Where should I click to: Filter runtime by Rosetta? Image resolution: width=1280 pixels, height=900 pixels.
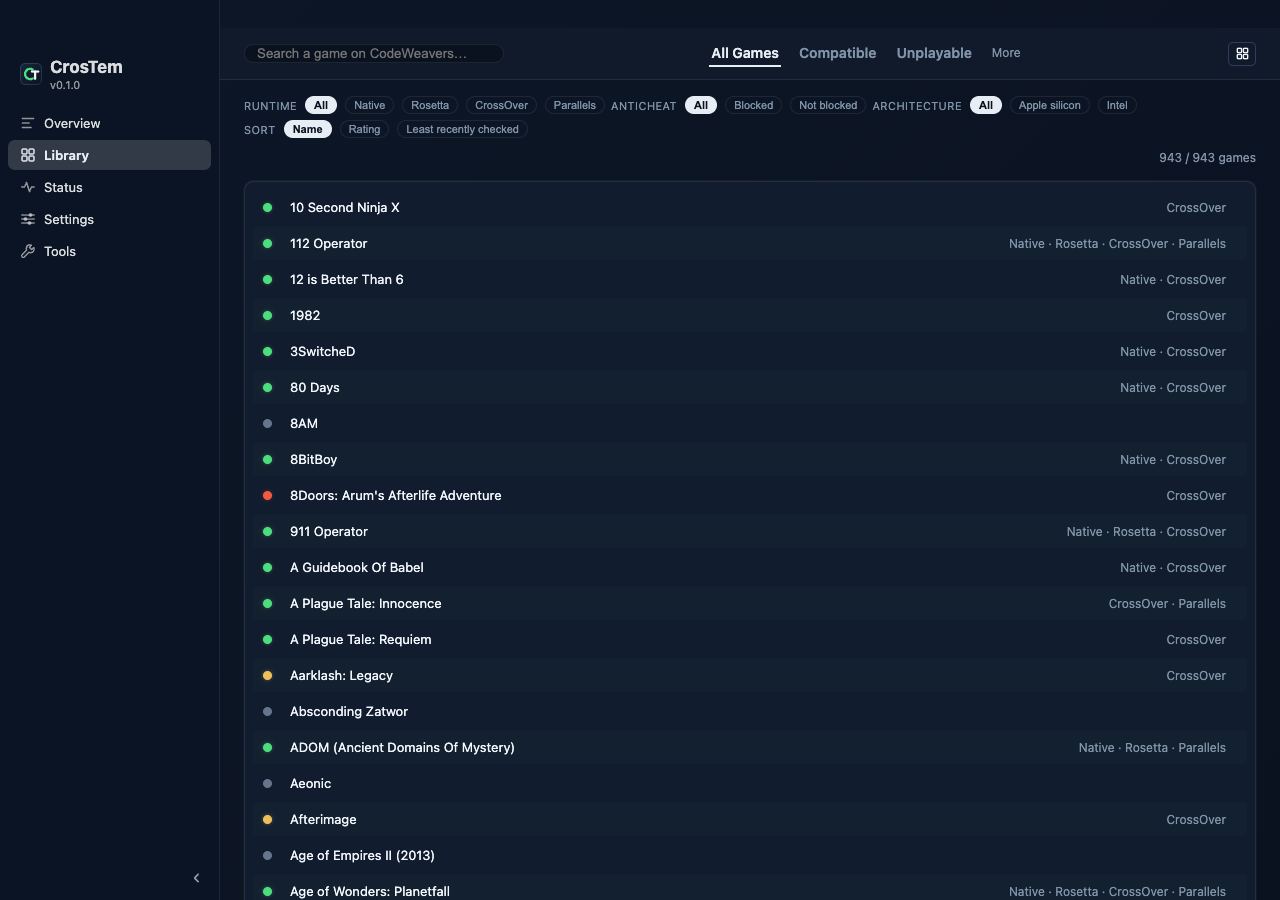tap(430, 105)
